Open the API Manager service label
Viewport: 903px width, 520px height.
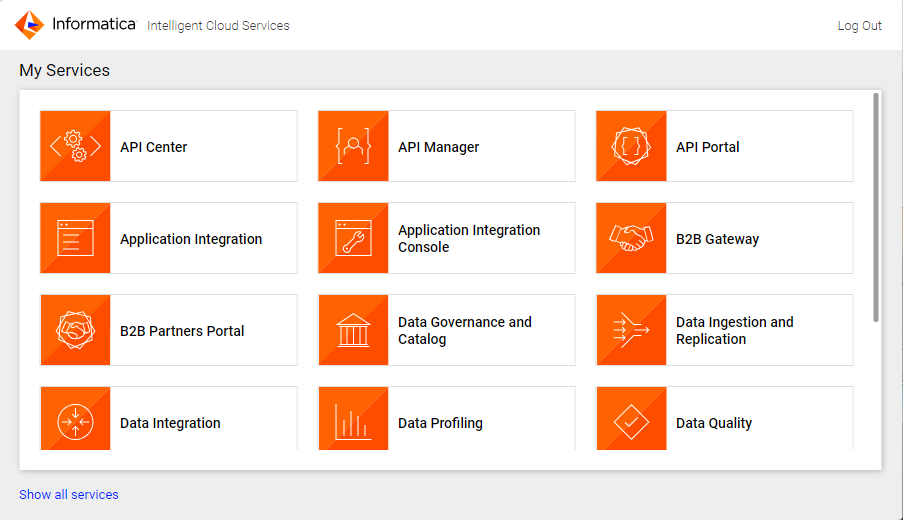[438, 147]
